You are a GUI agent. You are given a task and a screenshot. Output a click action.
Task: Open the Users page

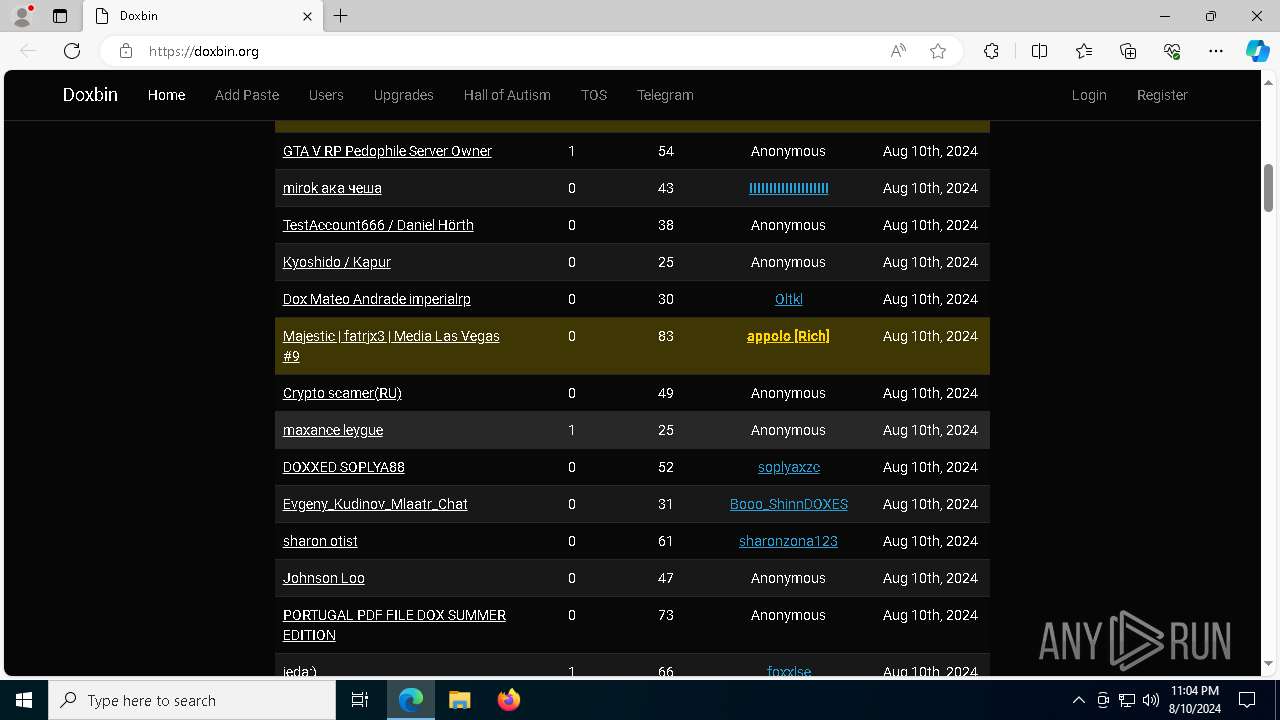coord(326,95)
